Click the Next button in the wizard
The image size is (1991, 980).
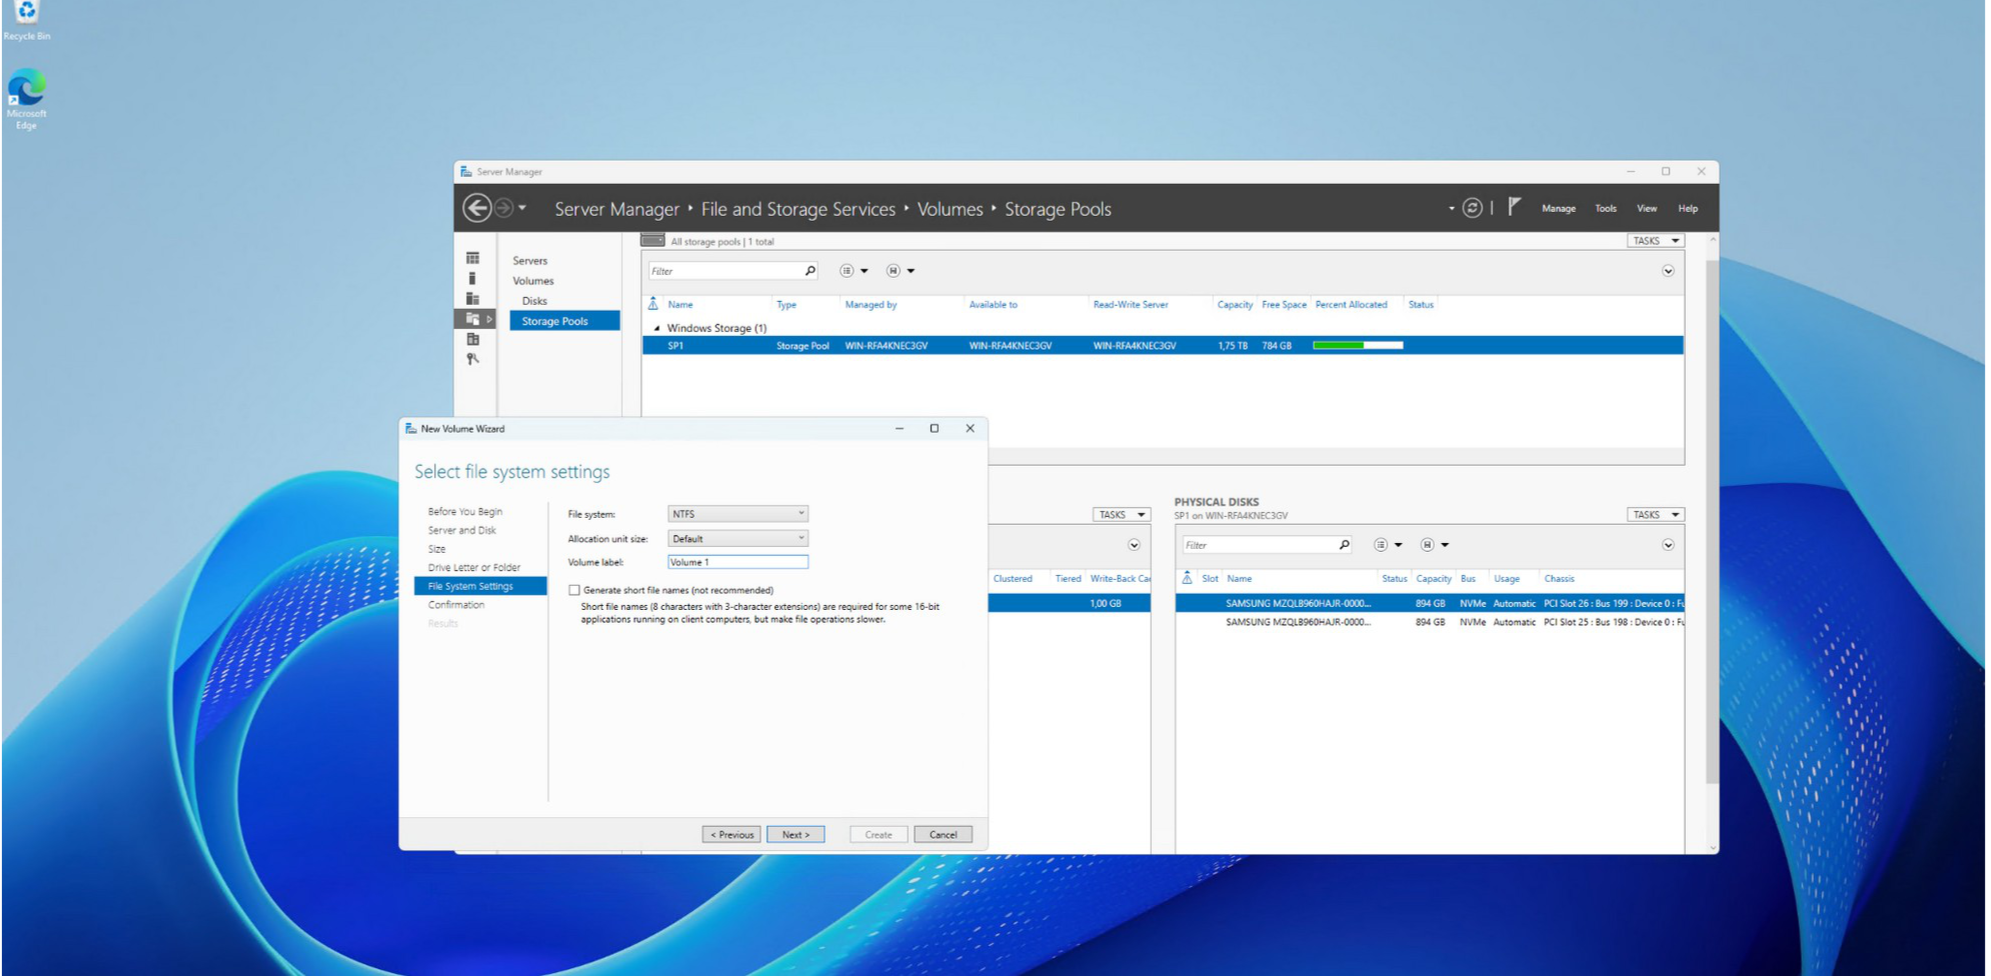pos(795,835)
